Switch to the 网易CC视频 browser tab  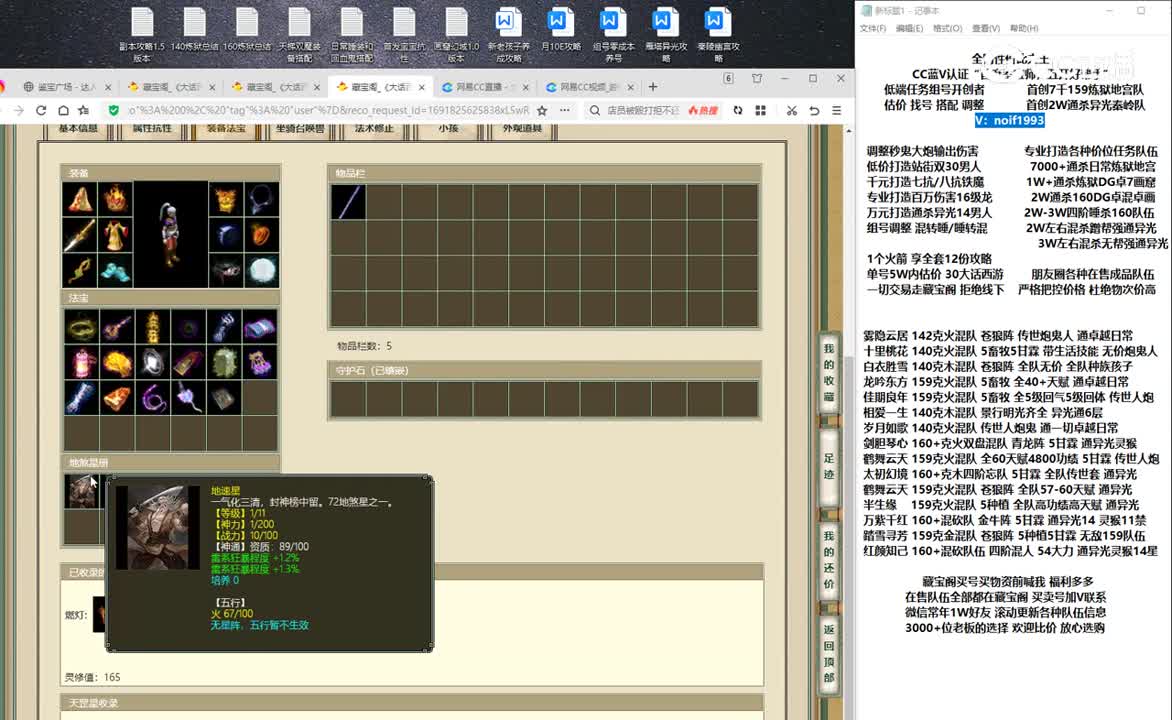tap(589, 87)
